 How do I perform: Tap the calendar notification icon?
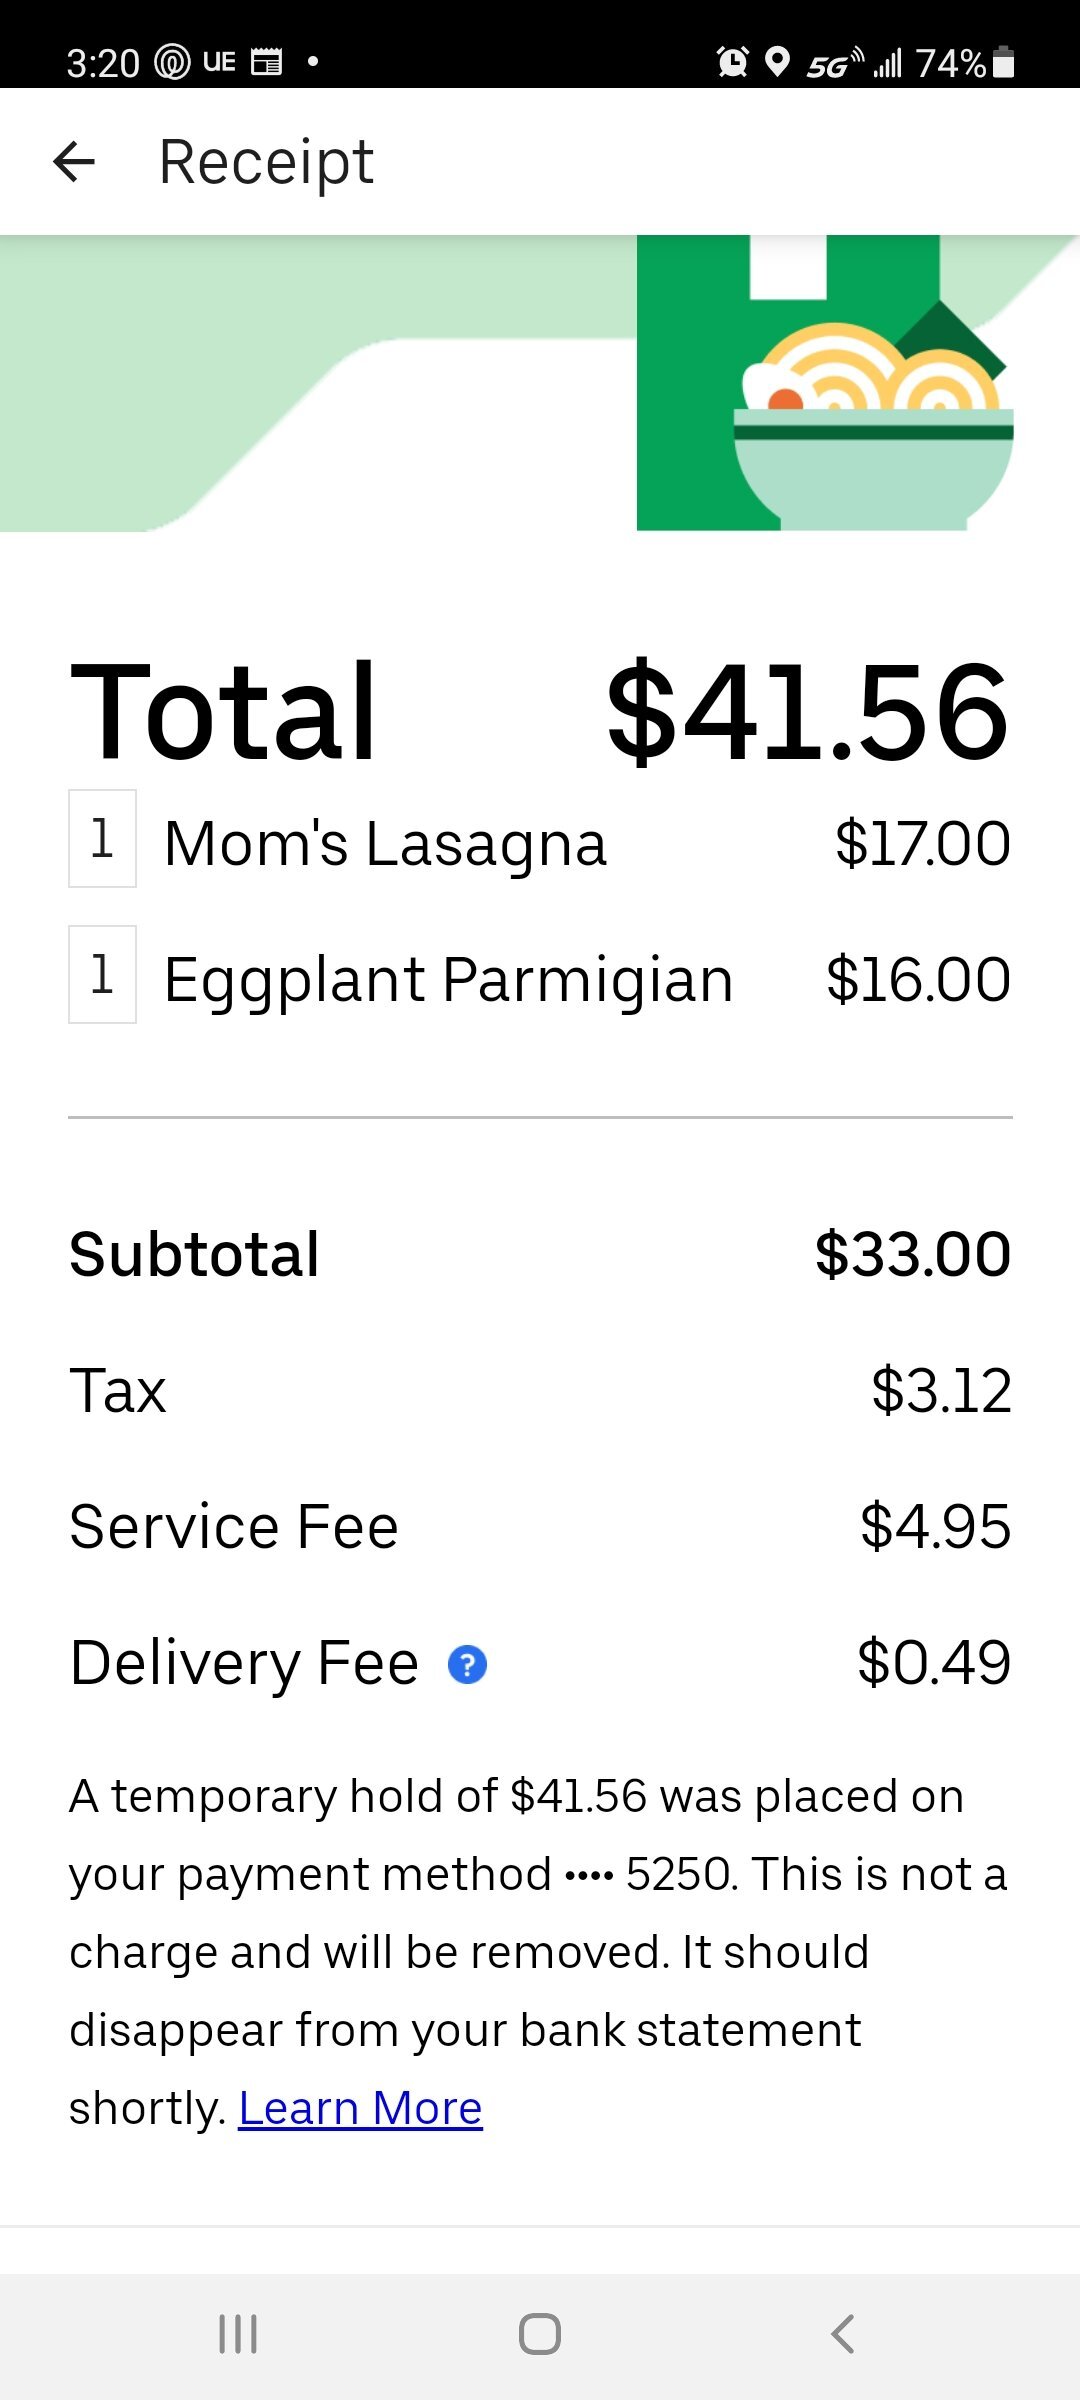tap(266, 62)
